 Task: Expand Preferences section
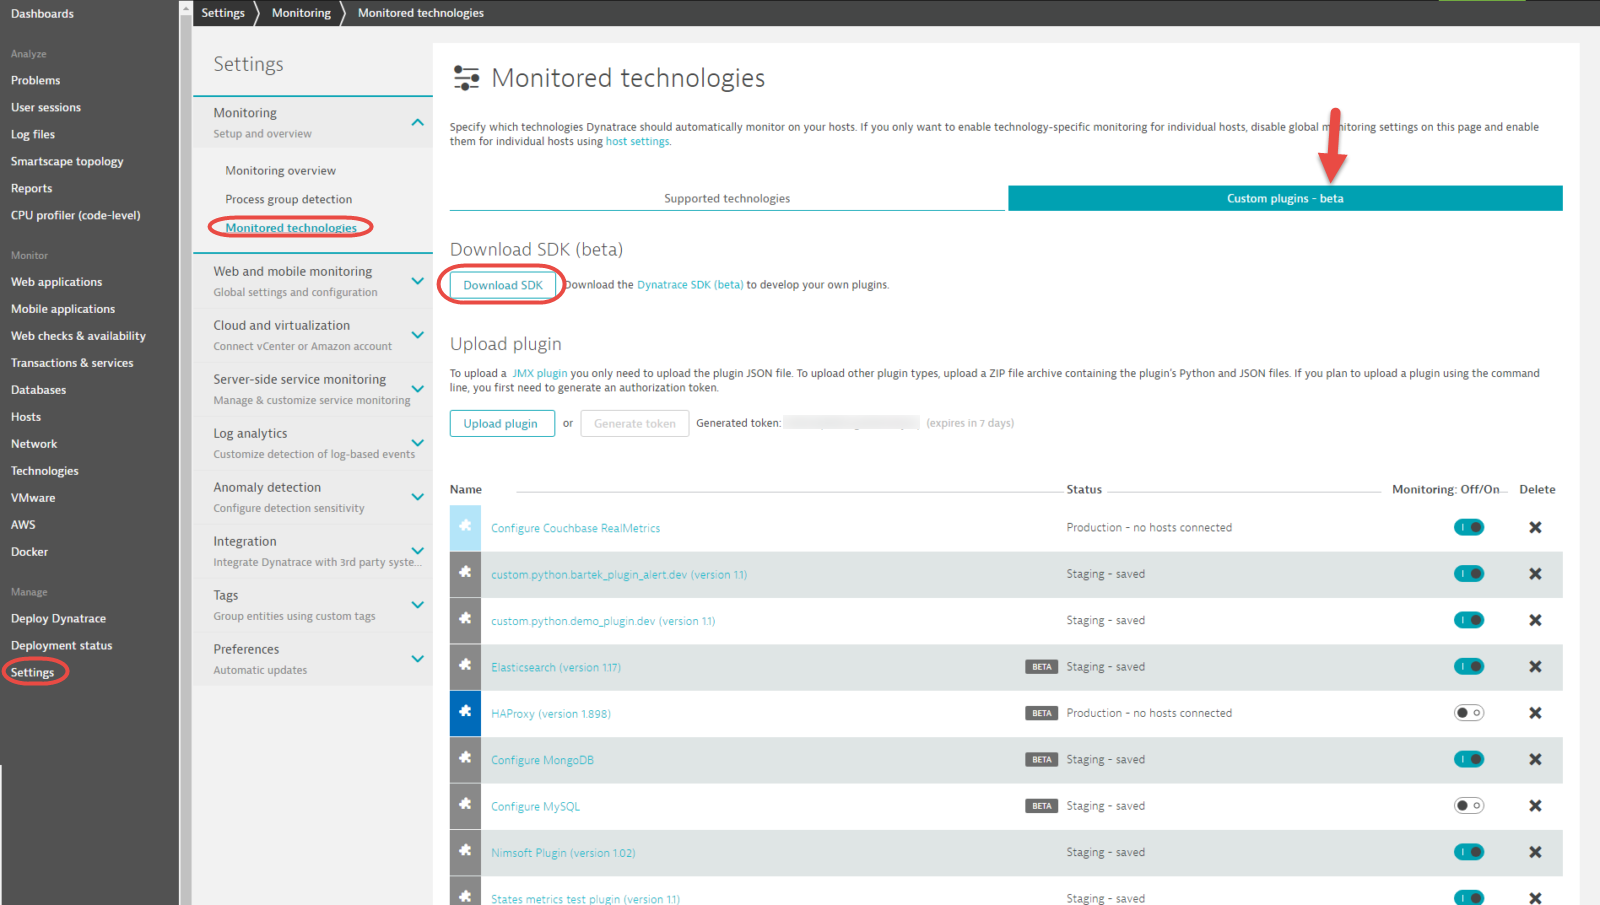(417, 659)
